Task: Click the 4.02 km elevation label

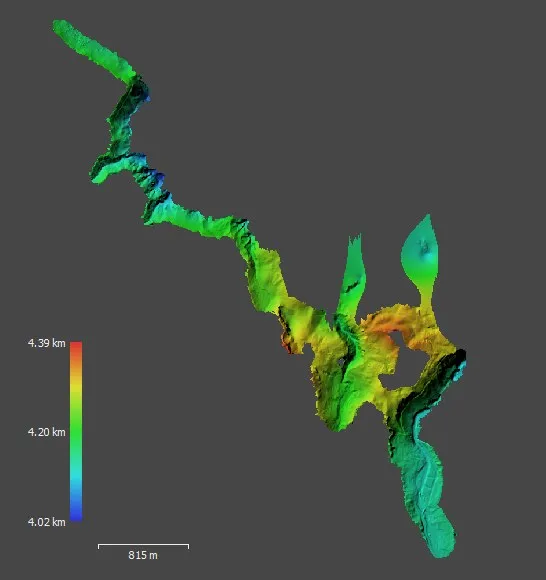Action: [47, 522]
